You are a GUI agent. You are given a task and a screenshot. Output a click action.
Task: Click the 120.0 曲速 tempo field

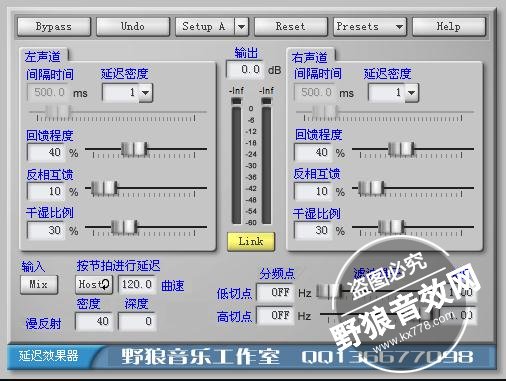137,284
